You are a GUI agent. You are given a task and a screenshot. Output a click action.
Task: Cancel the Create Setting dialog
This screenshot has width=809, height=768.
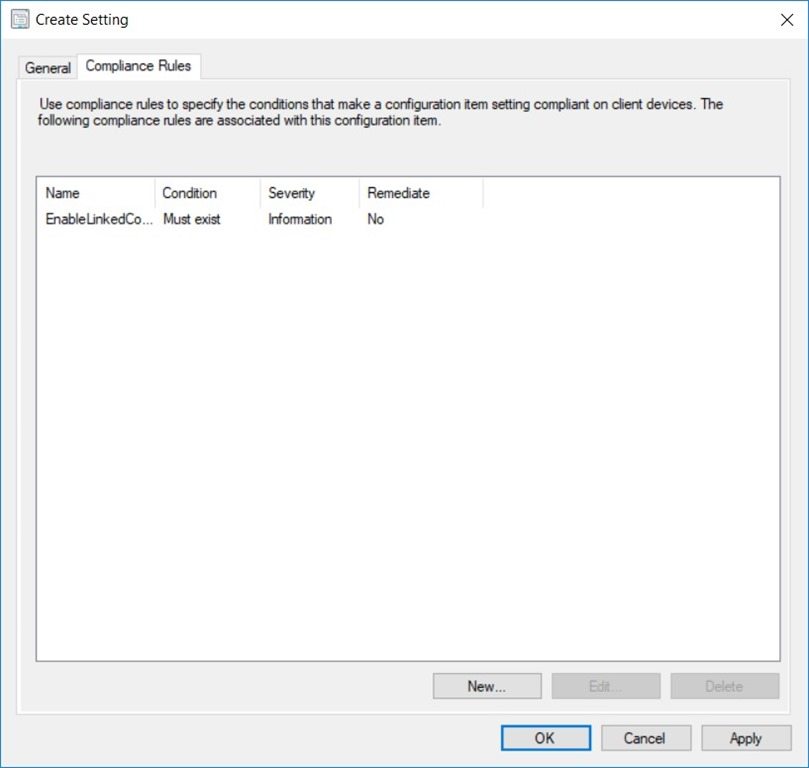pos(645,738)
